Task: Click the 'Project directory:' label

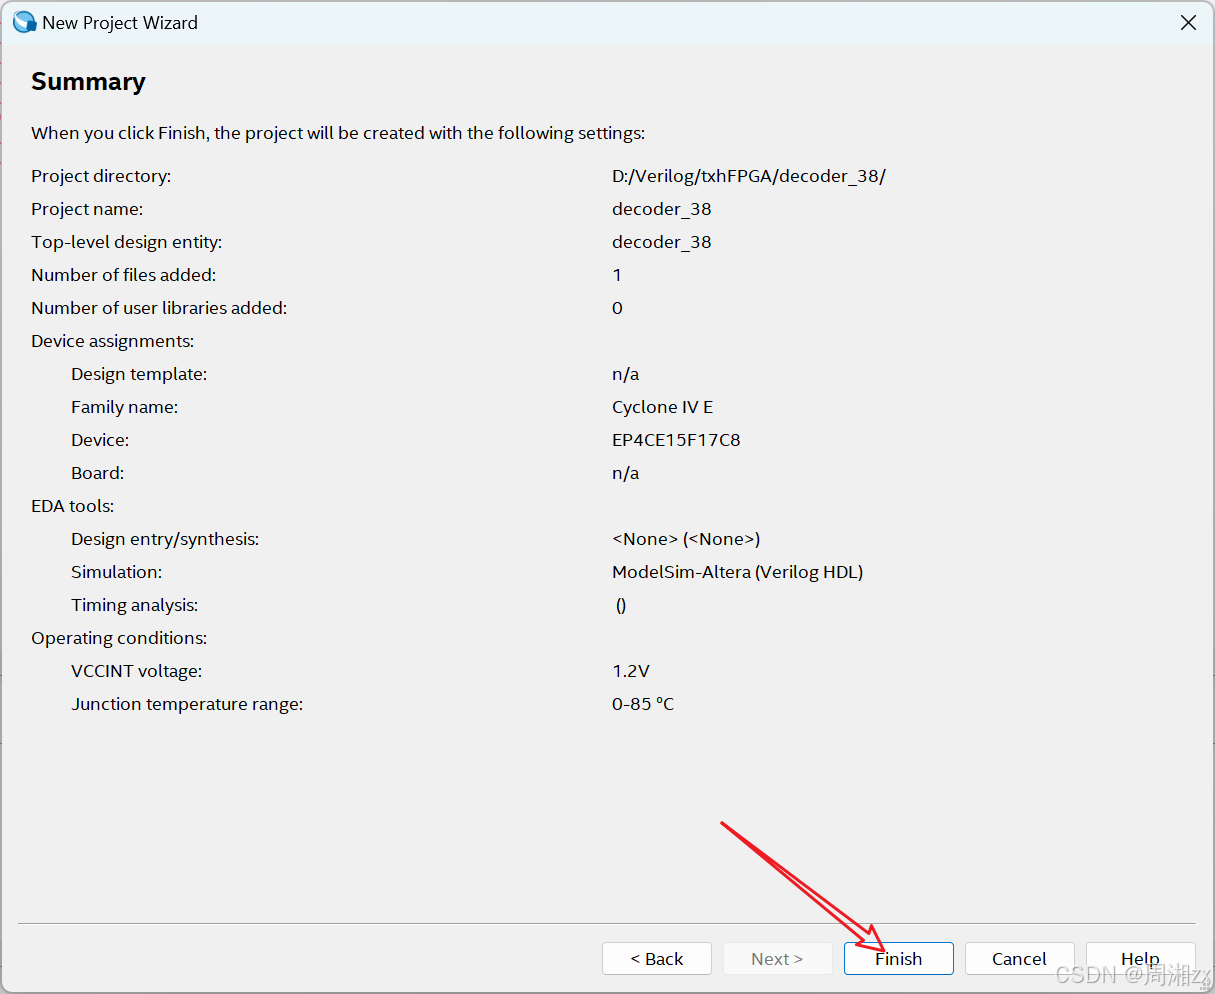Action: 101,176
